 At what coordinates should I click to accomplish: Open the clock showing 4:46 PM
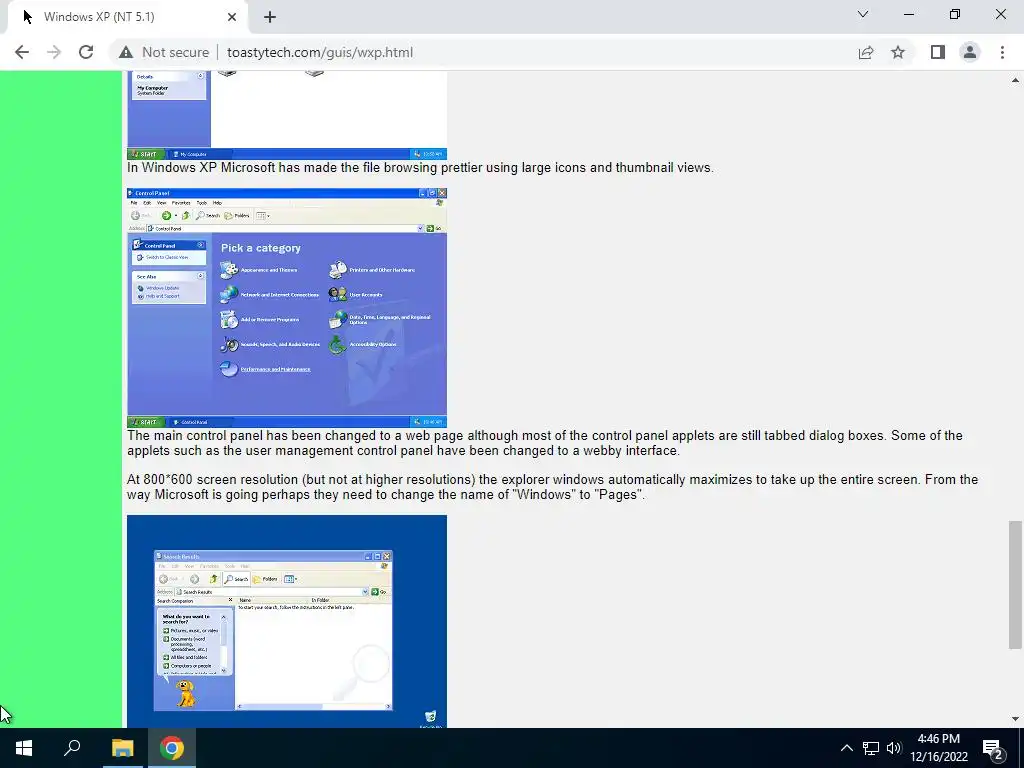pos(938,748)
